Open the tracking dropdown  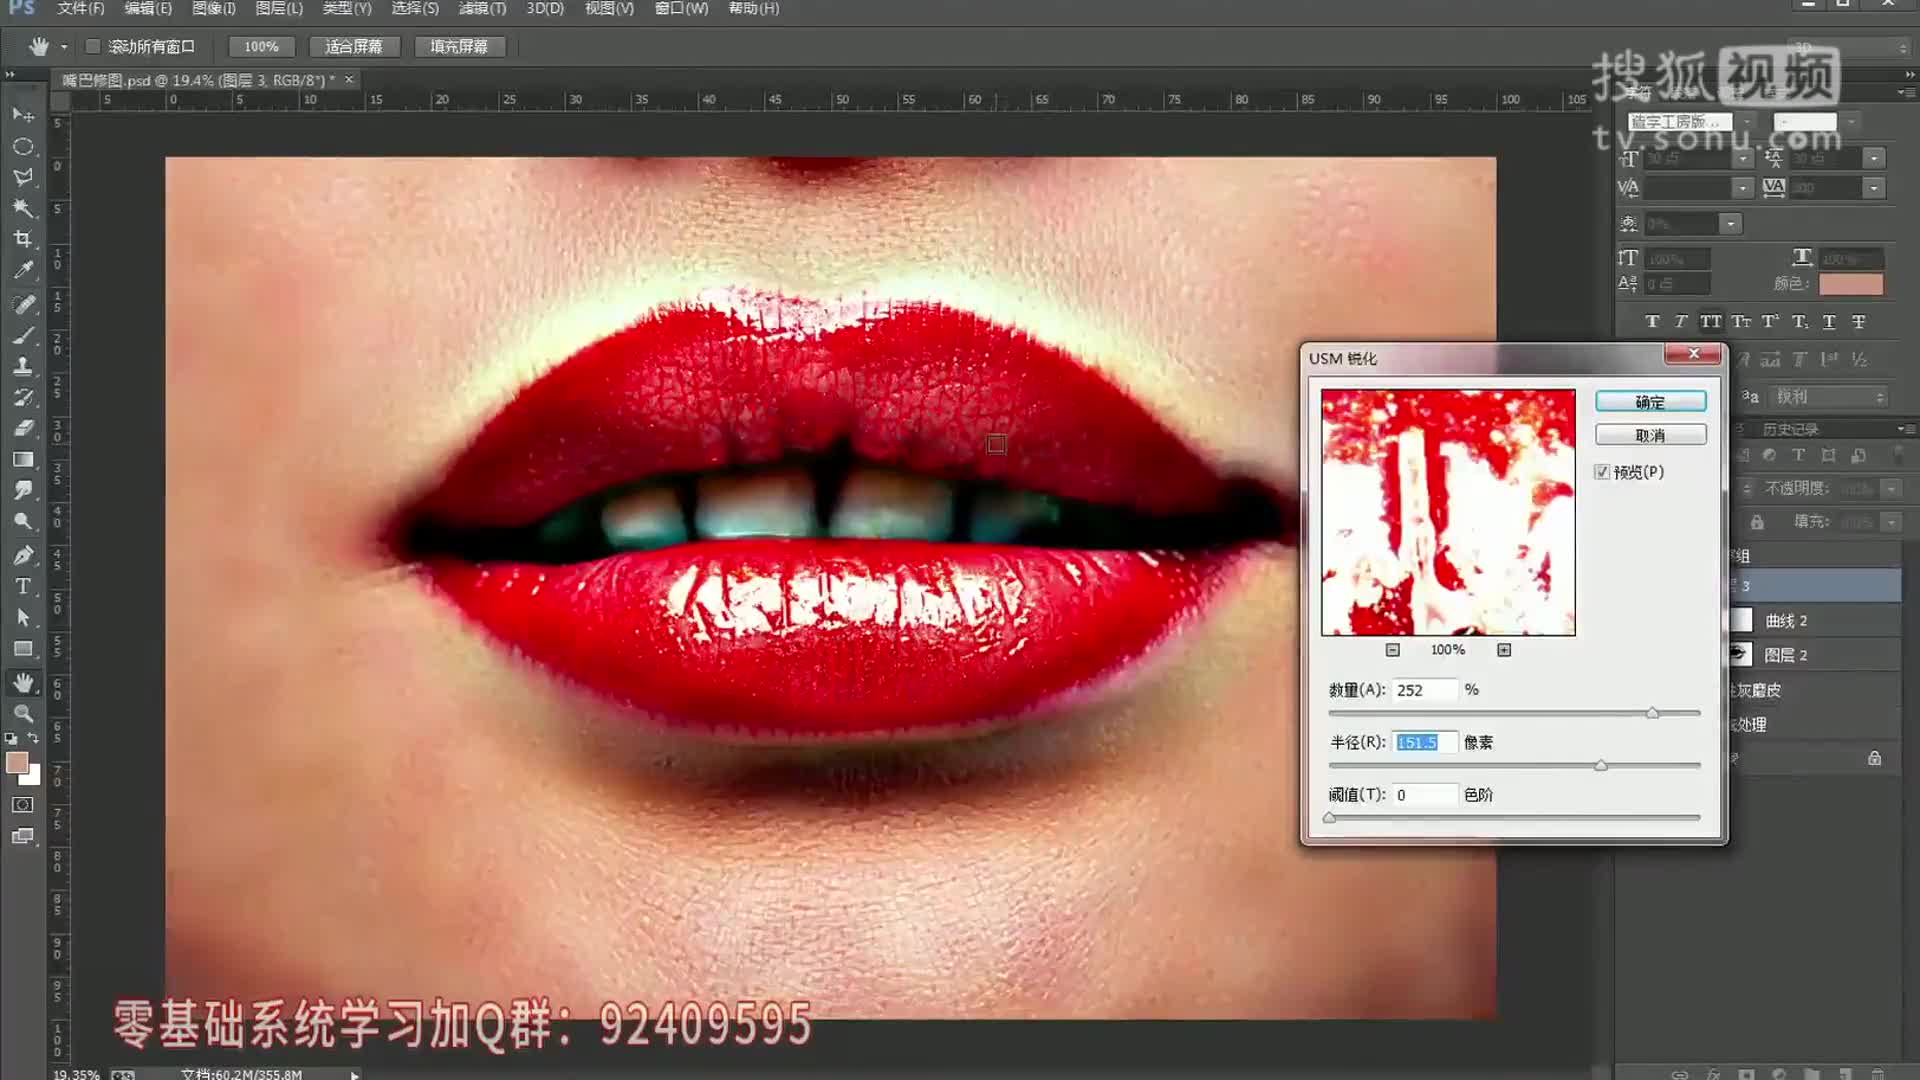point(1874,188)
